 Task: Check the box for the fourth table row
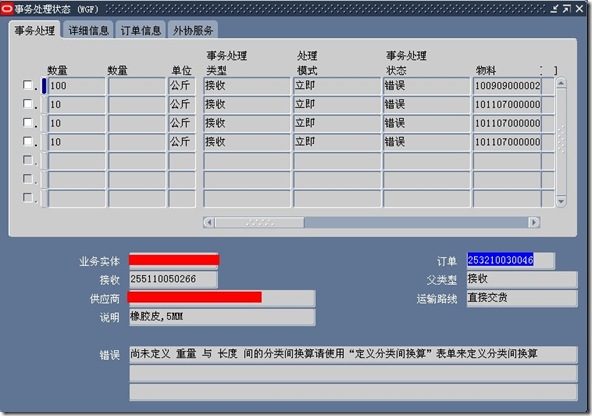tap(28, 141)
